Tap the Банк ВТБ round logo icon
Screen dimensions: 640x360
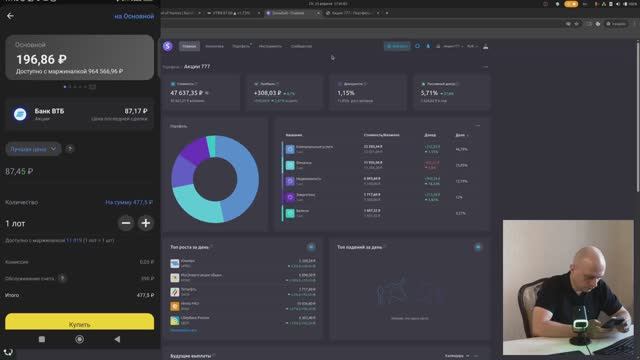(20, 114)
